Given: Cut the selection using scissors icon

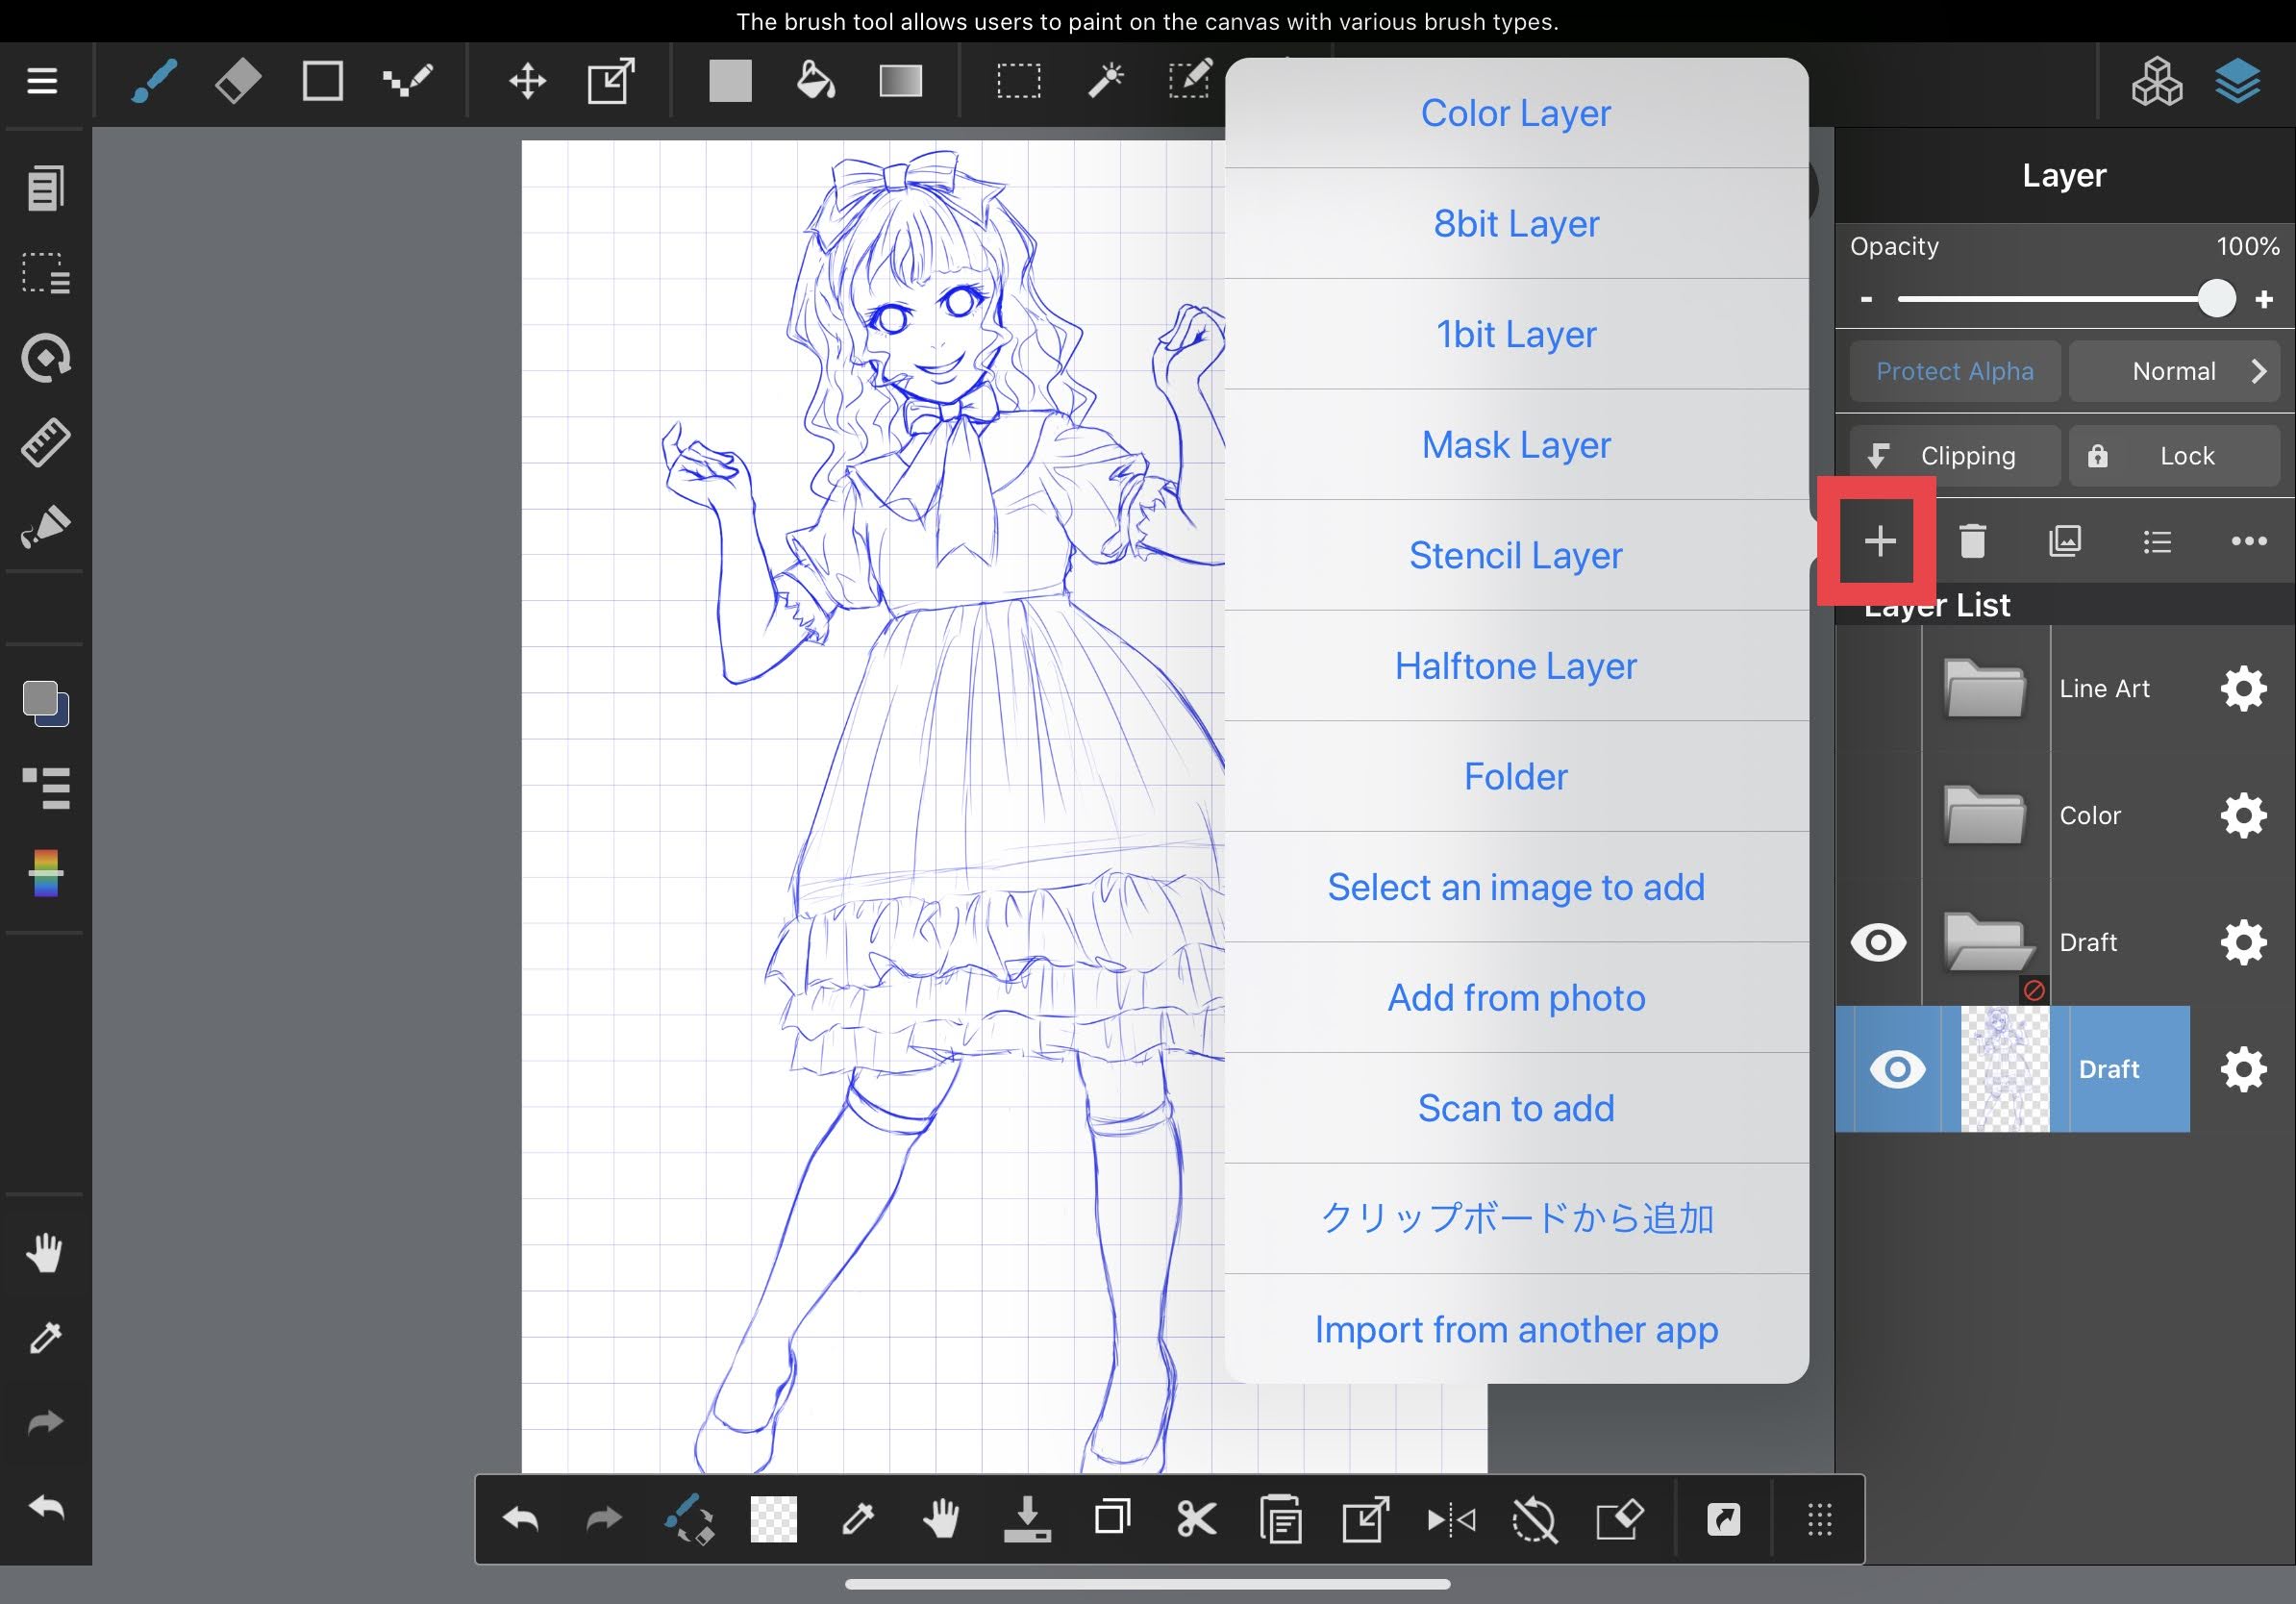Looking at the screenshot, I should point(1196,1520).
